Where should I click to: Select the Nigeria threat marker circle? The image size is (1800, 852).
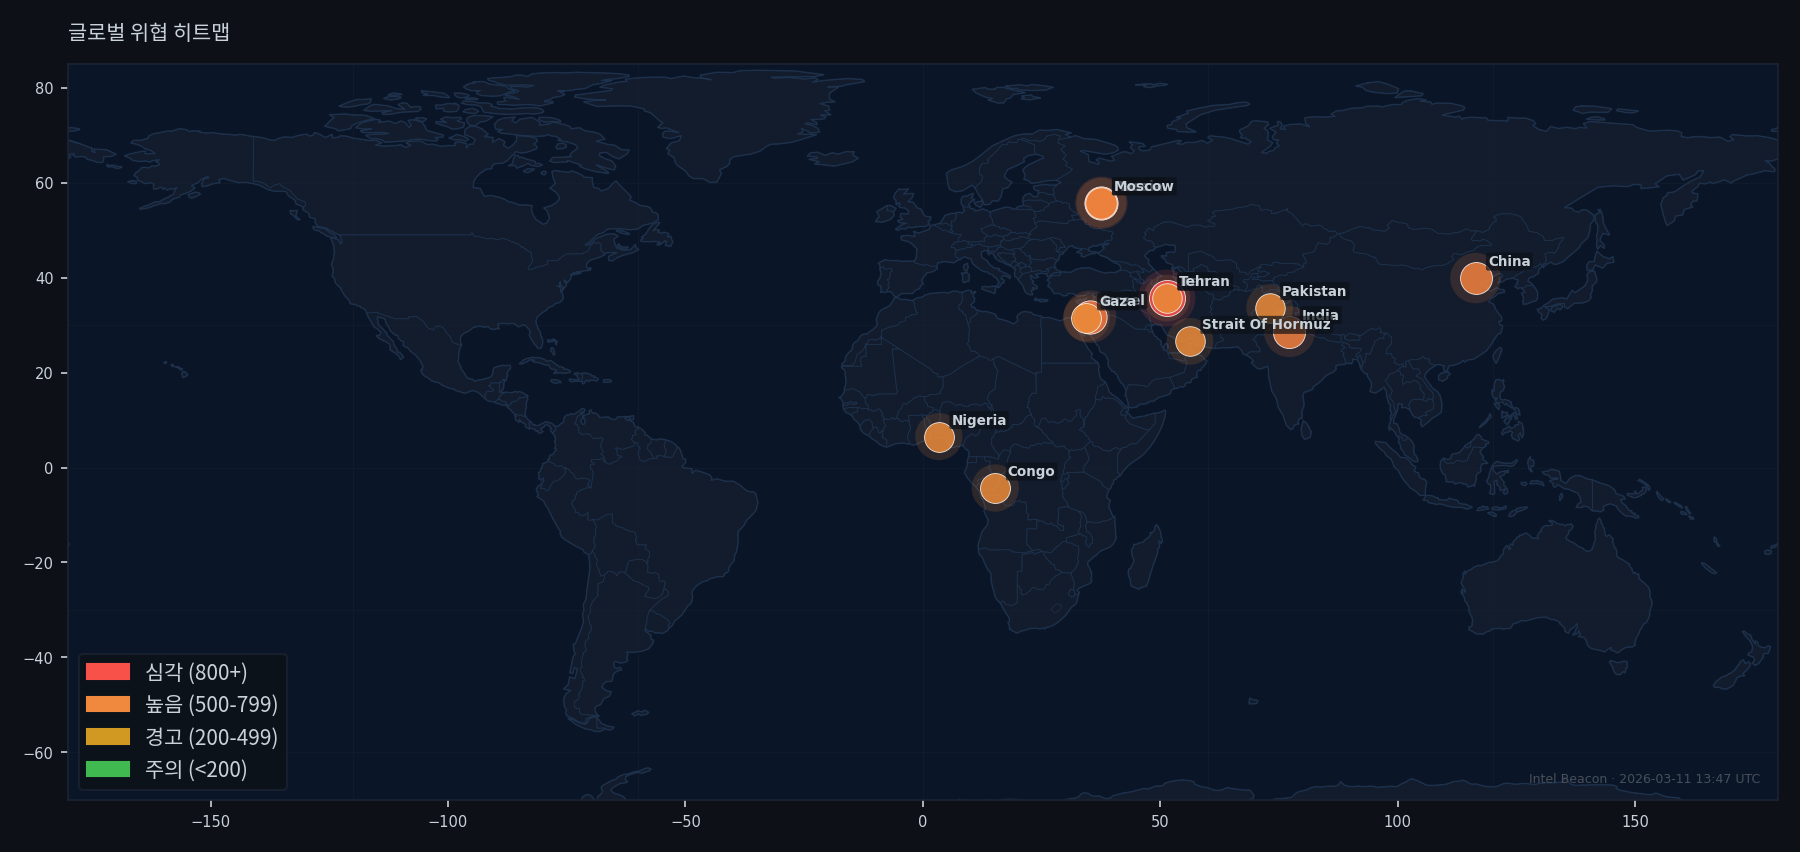point(939,437)
